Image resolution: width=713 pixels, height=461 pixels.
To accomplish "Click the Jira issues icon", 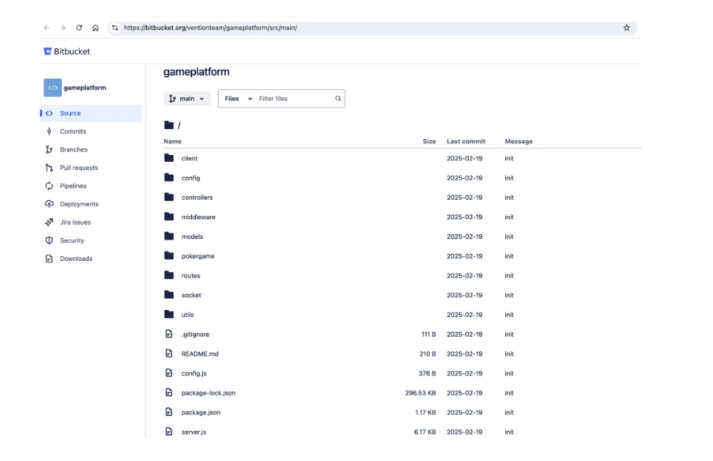I will click(50, 222).
